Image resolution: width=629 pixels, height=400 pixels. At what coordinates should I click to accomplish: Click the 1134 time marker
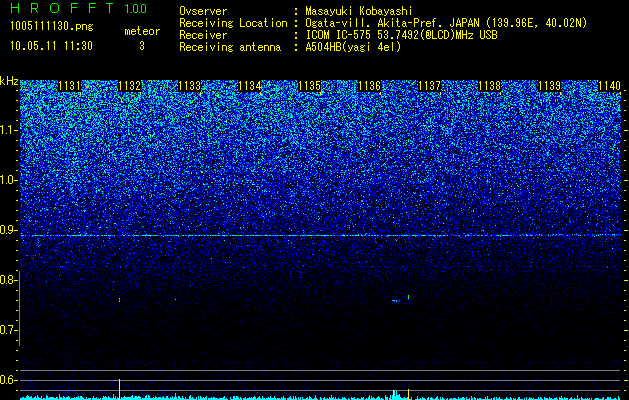point(250,86)
